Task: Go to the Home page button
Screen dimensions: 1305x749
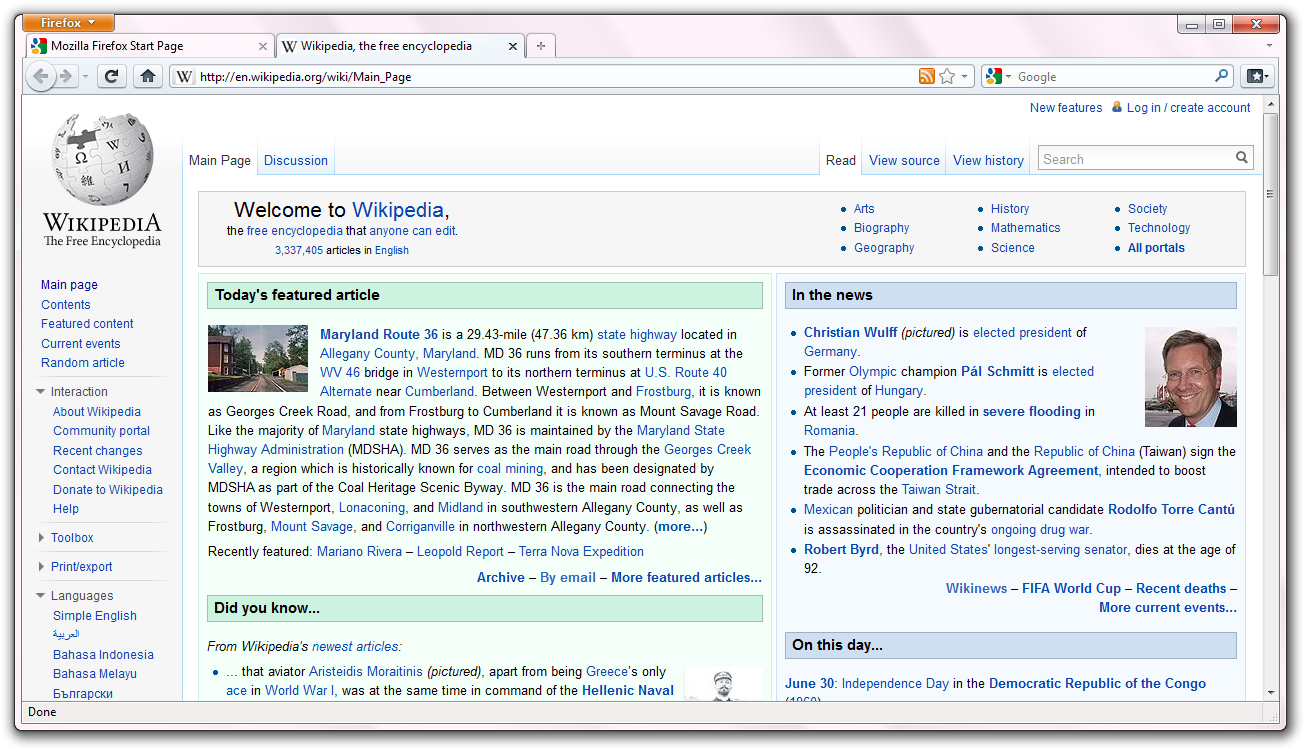Action: 148,76
